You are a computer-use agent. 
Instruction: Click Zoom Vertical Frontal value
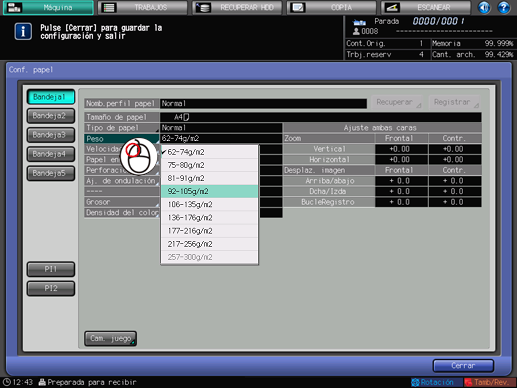pos(401,149)
